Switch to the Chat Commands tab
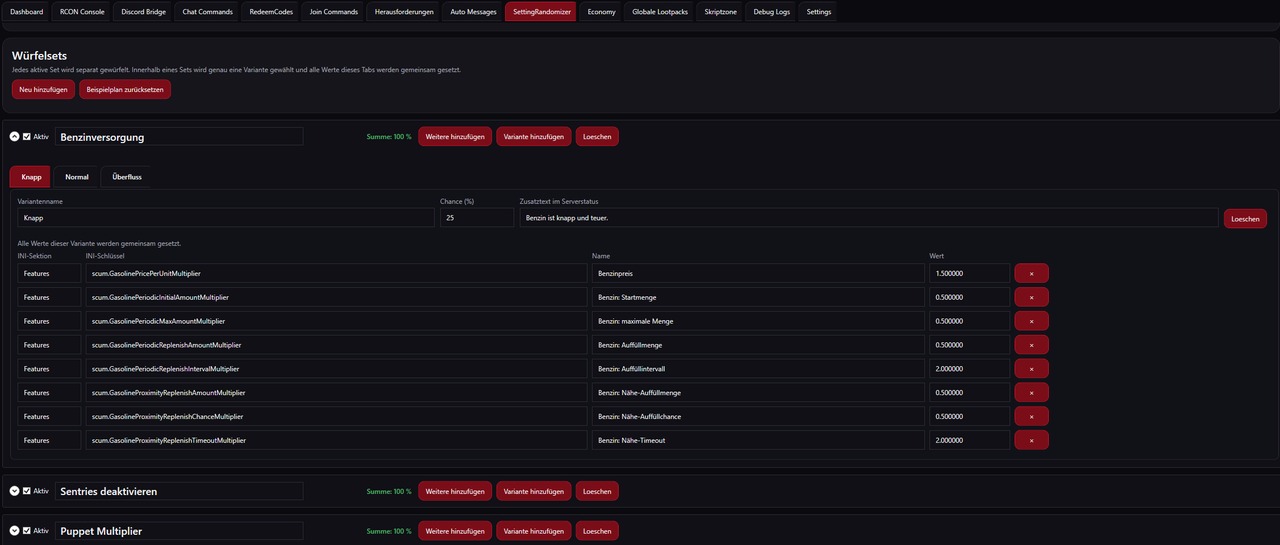Screen dimensions: 1280x545 pos(207,12)
